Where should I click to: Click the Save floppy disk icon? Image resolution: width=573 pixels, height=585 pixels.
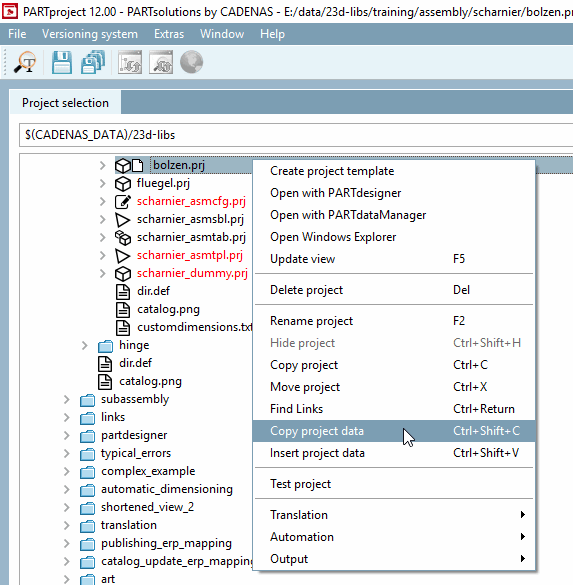(62, 62)
